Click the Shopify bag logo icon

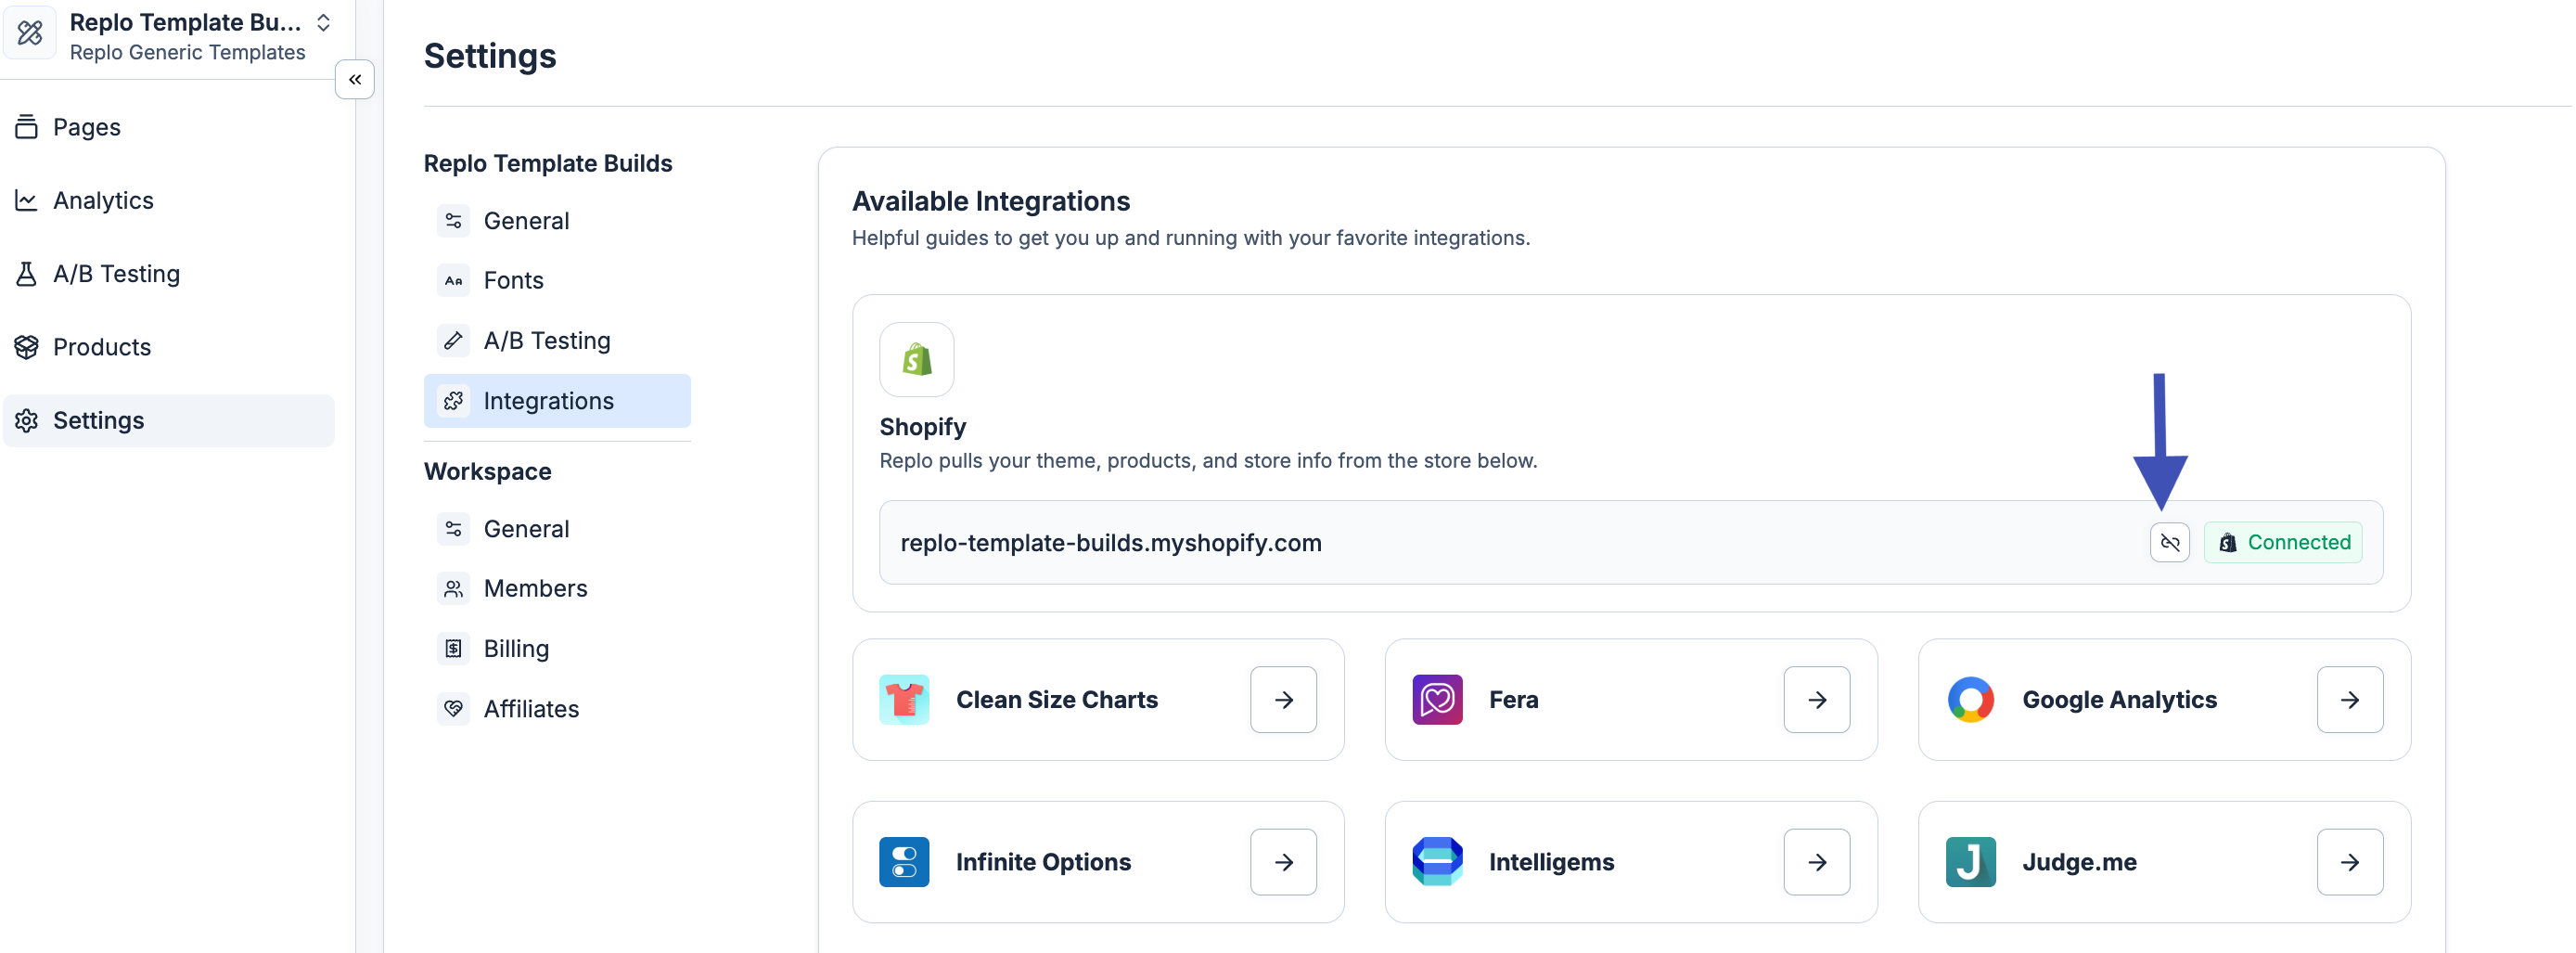coord(916,360)
